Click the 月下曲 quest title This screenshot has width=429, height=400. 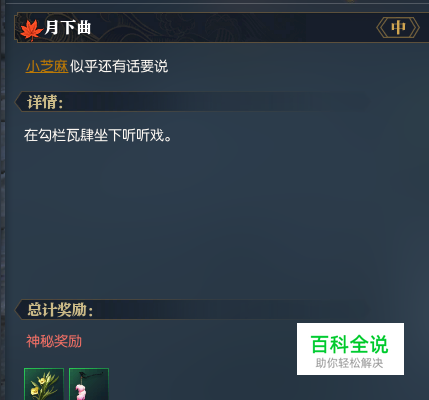[68, 27]
